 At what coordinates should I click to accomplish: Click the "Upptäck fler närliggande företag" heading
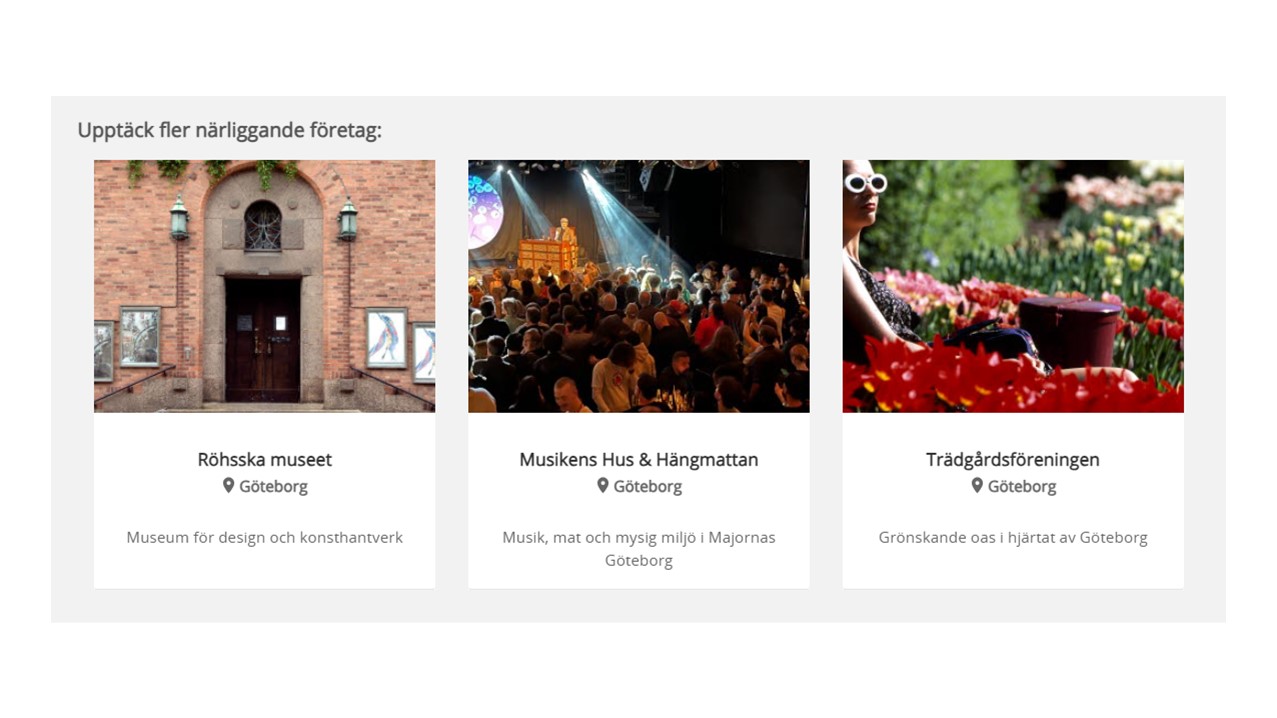(x=229, y=130)
